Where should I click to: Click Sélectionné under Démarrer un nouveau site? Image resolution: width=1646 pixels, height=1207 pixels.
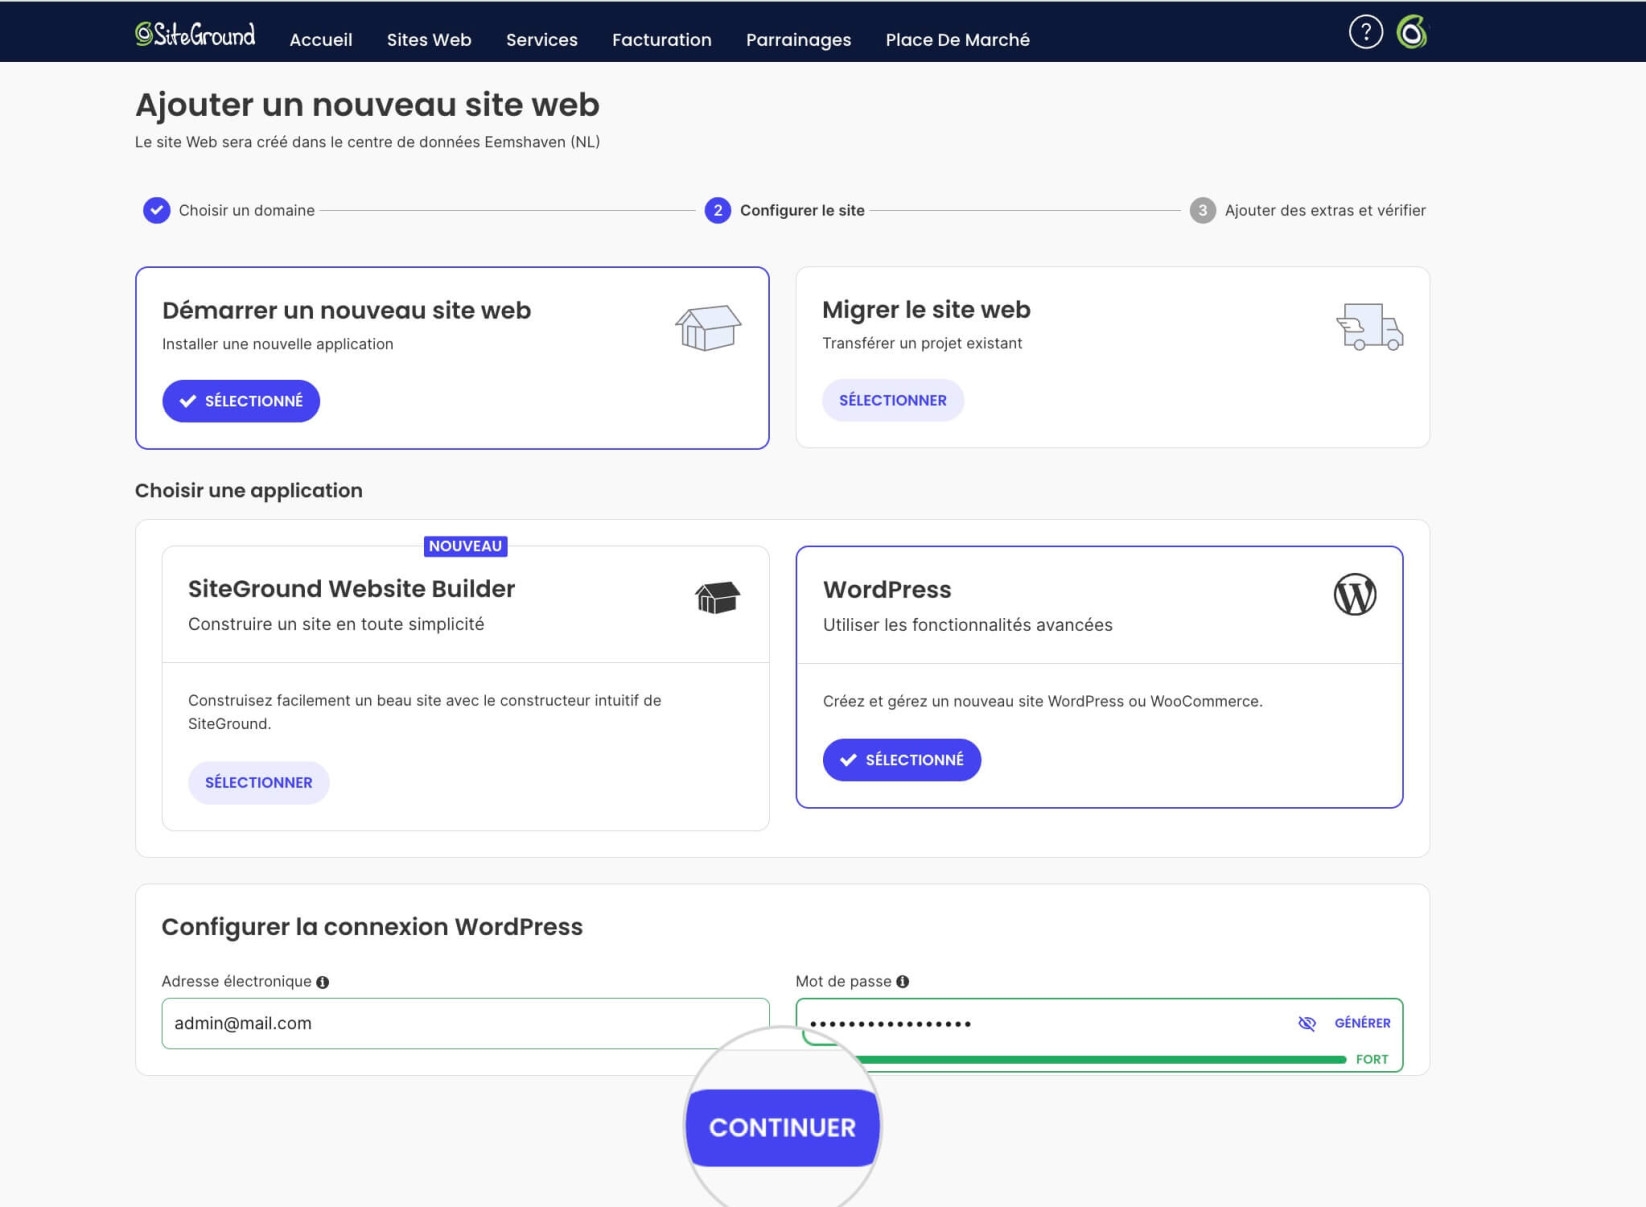click(241, 401)
